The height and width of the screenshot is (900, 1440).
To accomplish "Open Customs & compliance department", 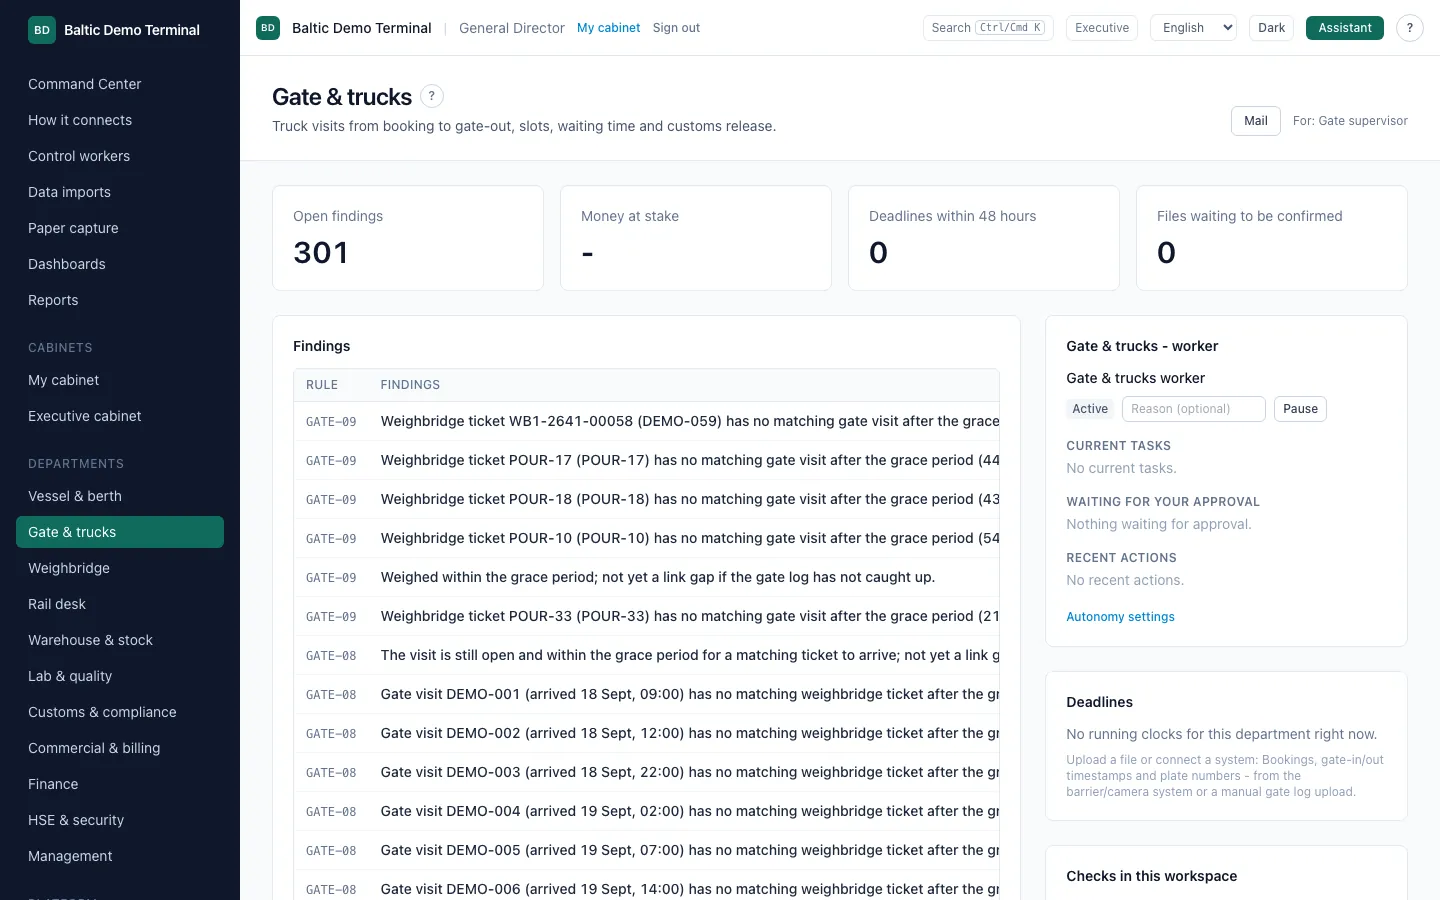I will [x=120, y=712].
